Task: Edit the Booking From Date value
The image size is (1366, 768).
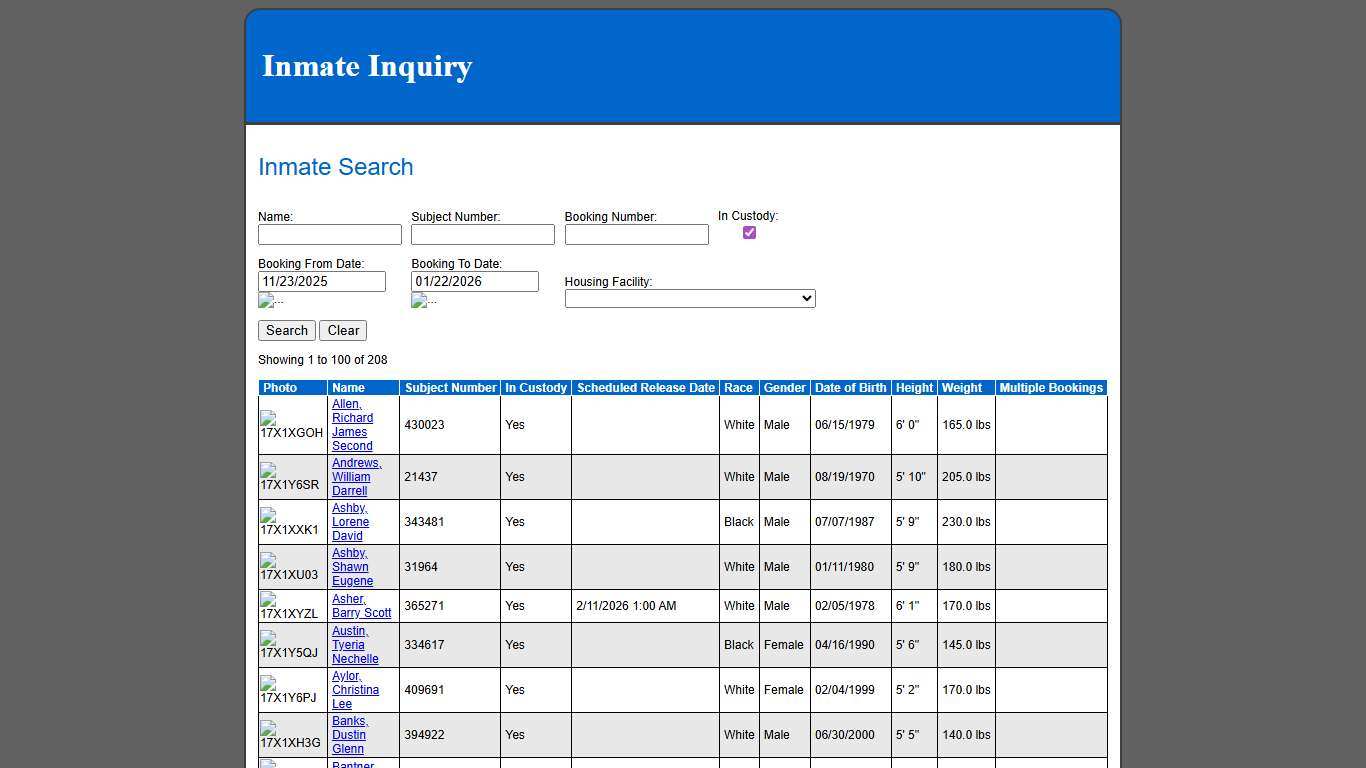Action: [321, 281]
